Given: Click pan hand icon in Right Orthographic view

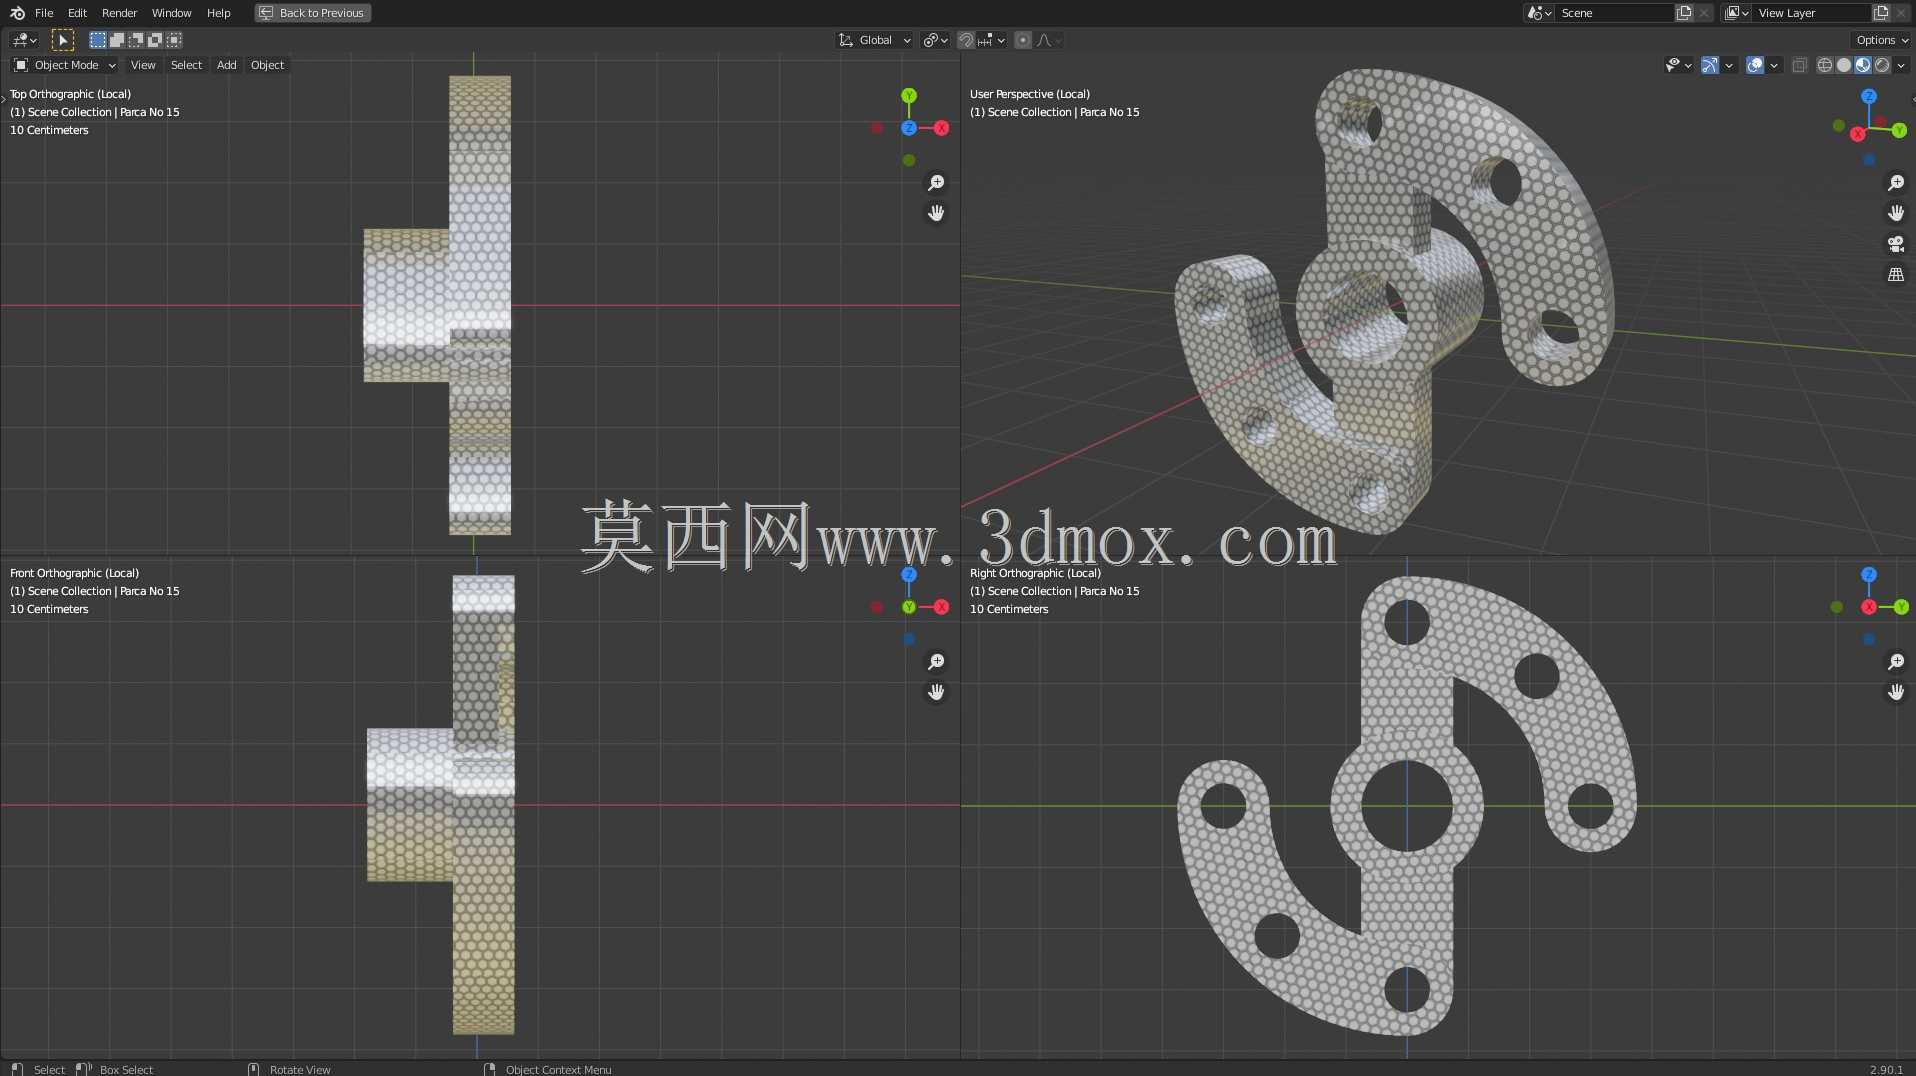Looking at the screenshot, I should (1896, 692).
